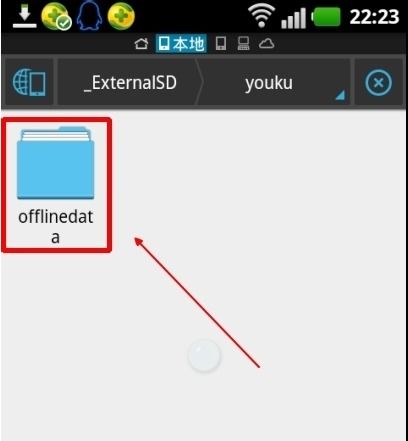Open the computer network tab icon

(243, 44)
